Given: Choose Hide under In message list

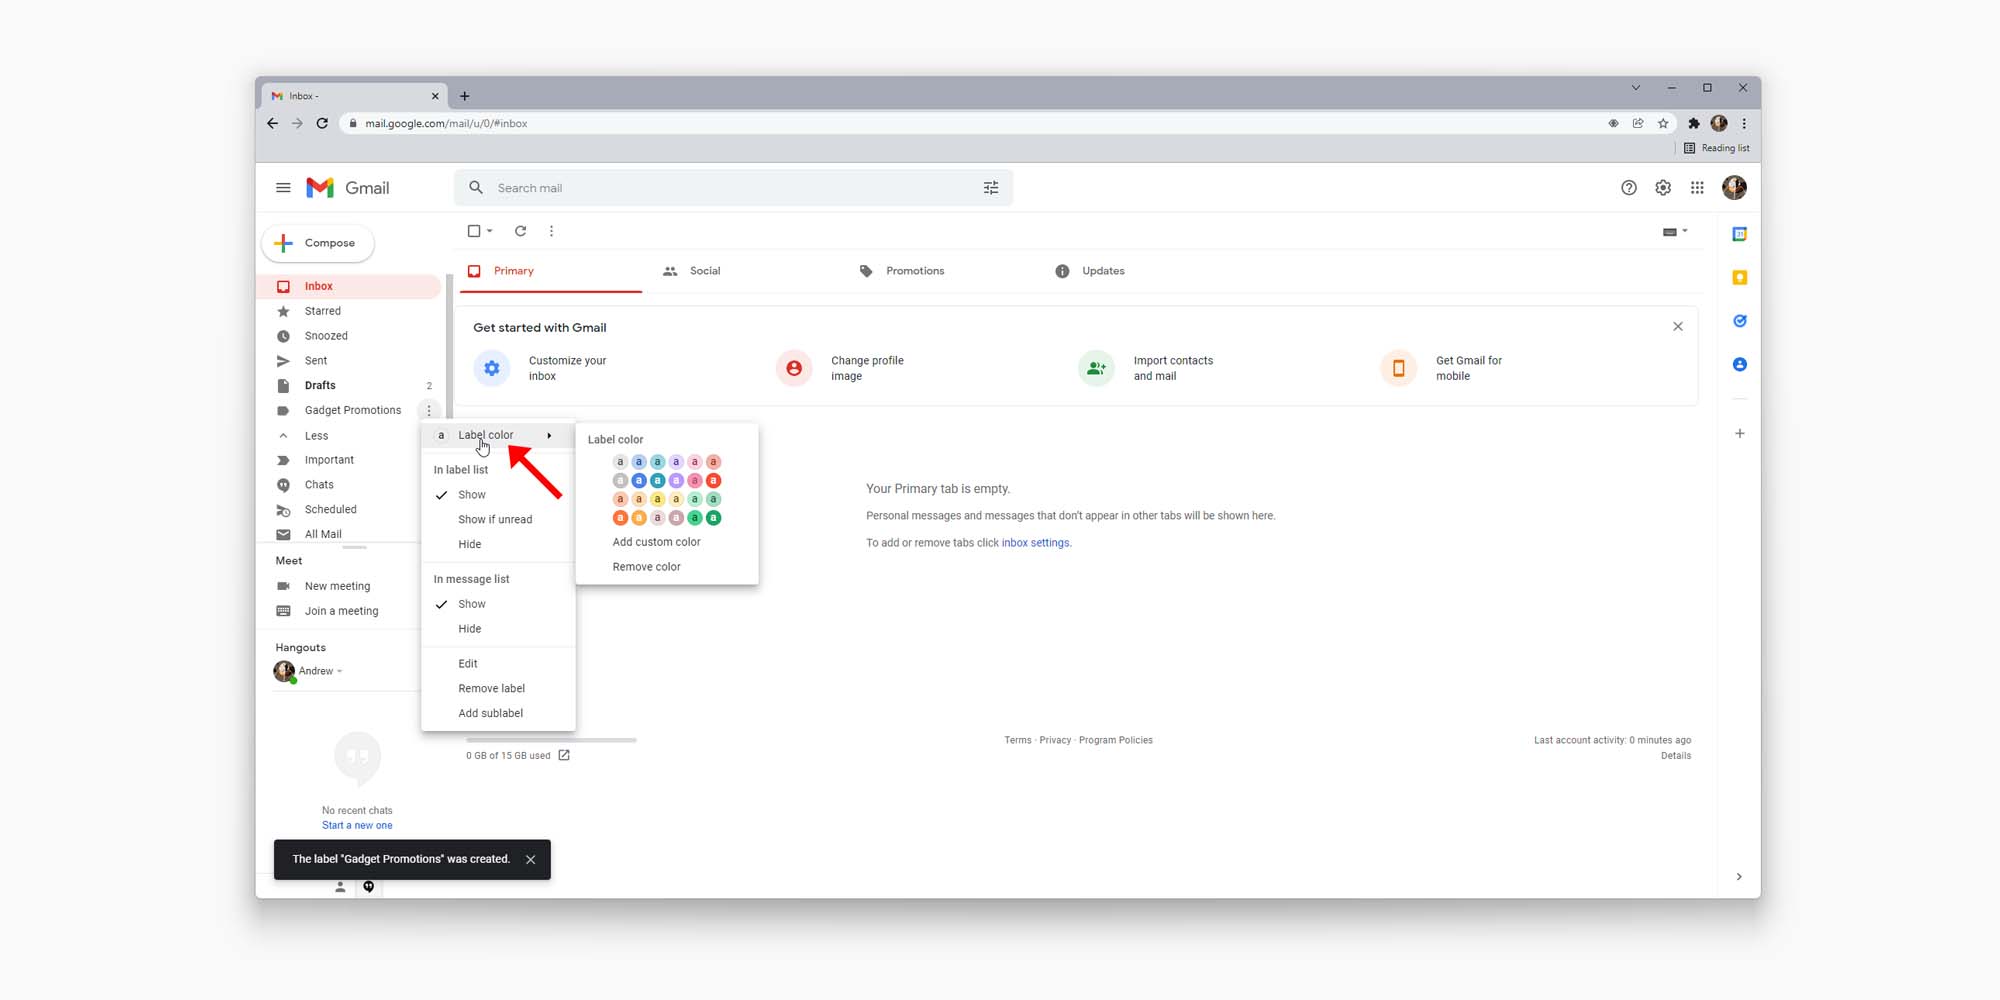Looking at the screenshot, I should 470,629.
